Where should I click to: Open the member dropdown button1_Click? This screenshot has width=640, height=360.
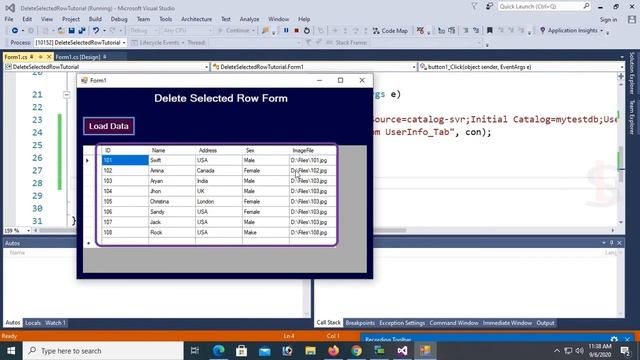(521, 67)
